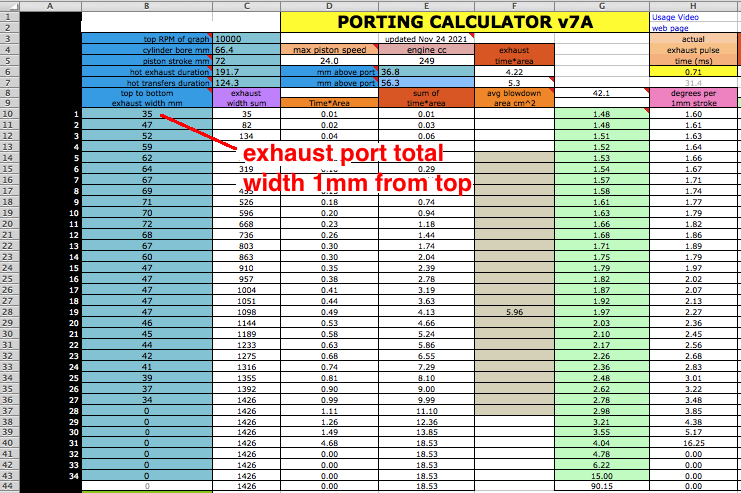Click the 'cylinder bore mm' label
Viewport: 741px width, 493px height.
[x=147, y=50]
